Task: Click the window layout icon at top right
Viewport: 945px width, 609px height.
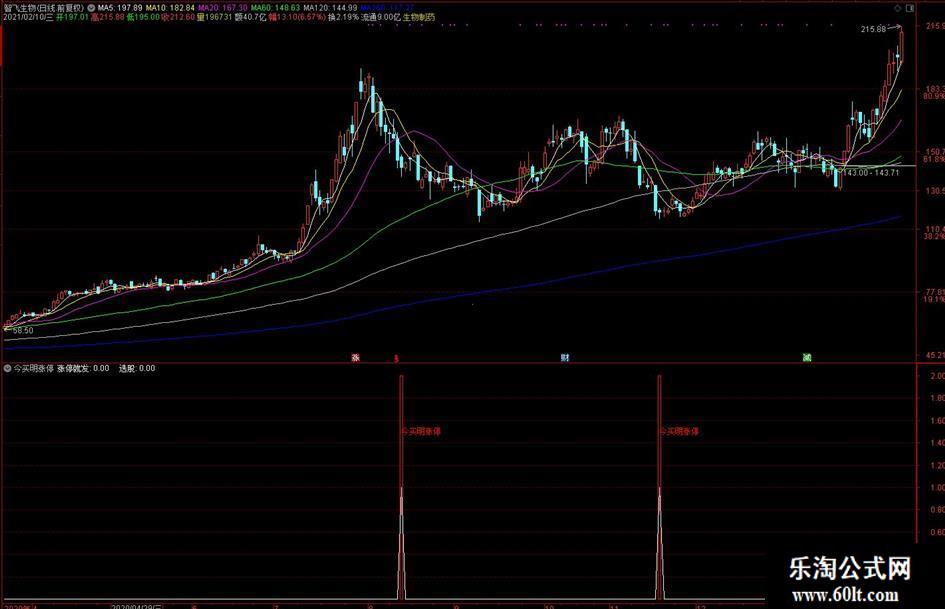Action: 909,8
